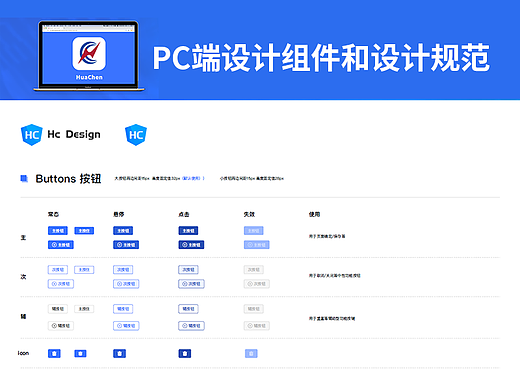The width and height of the screenshot is (520, 390).
Task: Click the 失效 auxiliary 辅 button with circle icon
Action: (257, 326)
